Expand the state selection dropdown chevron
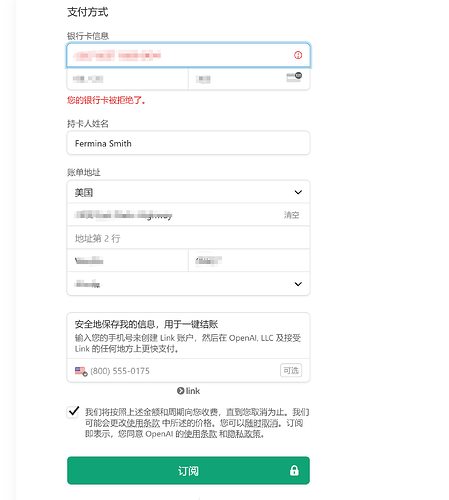This screenshot has height=500, width=449. coord(298,284)
